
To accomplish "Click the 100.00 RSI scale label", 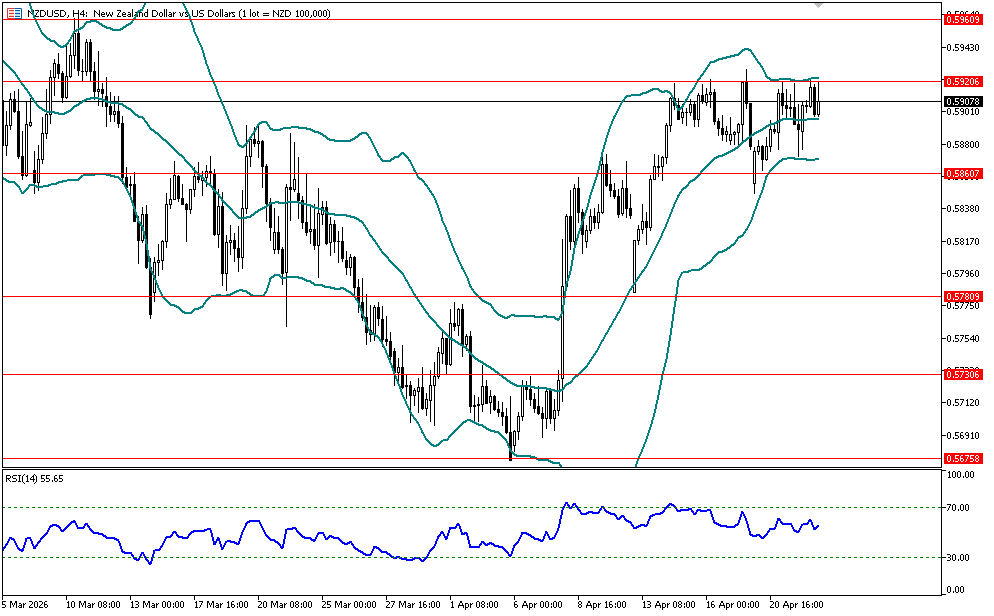I will coord(963,476).
